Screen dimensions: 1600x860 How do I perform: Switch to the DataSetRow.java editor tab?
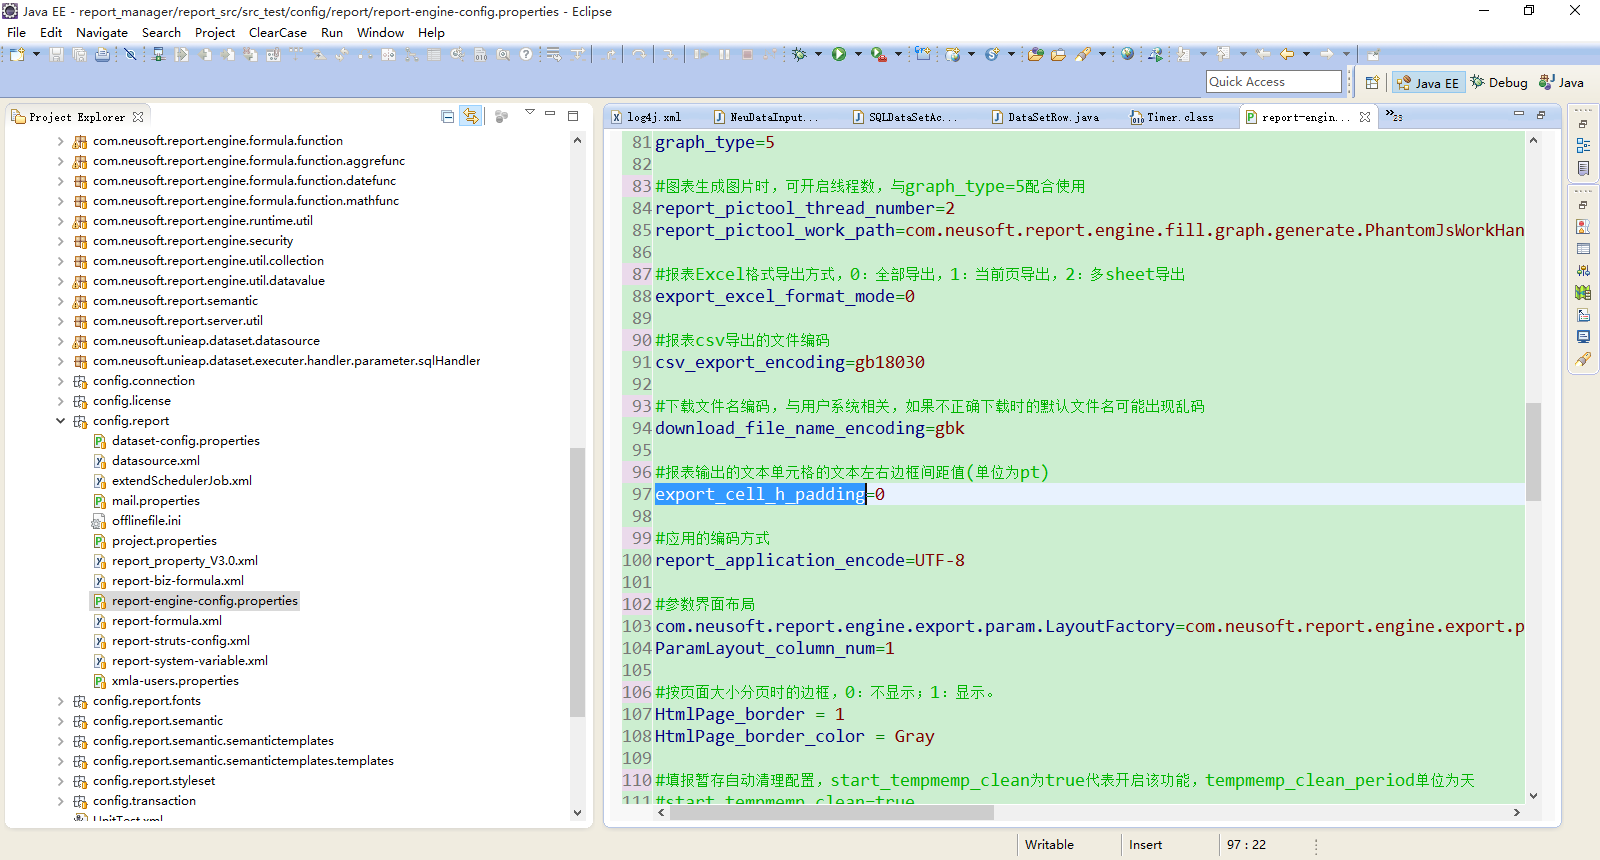pos(1045,117)
